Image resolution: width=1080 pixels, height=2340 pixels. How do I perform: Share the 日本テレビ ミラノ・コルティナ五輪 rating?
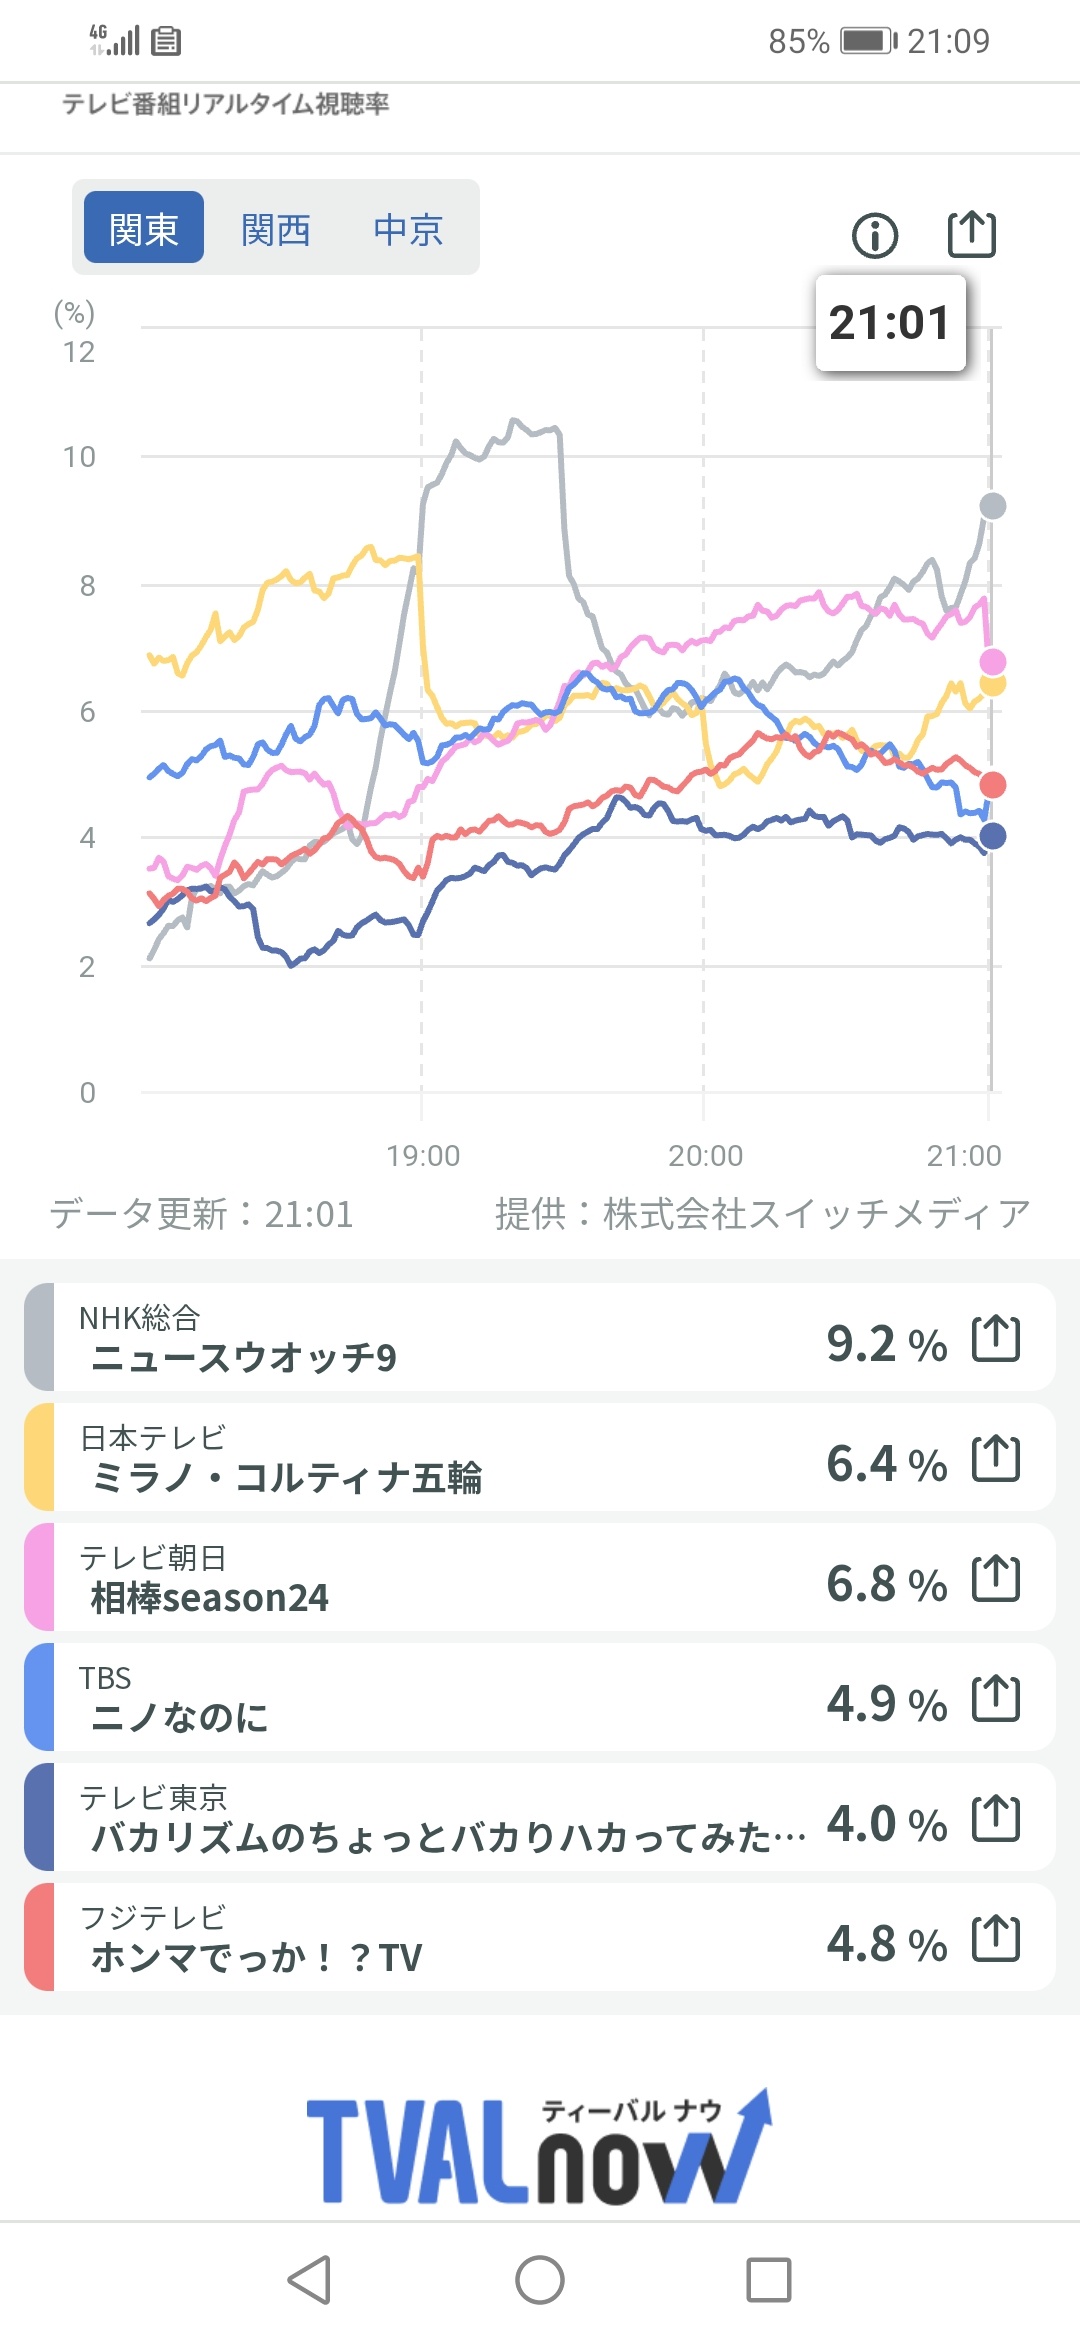(996, 1459)
